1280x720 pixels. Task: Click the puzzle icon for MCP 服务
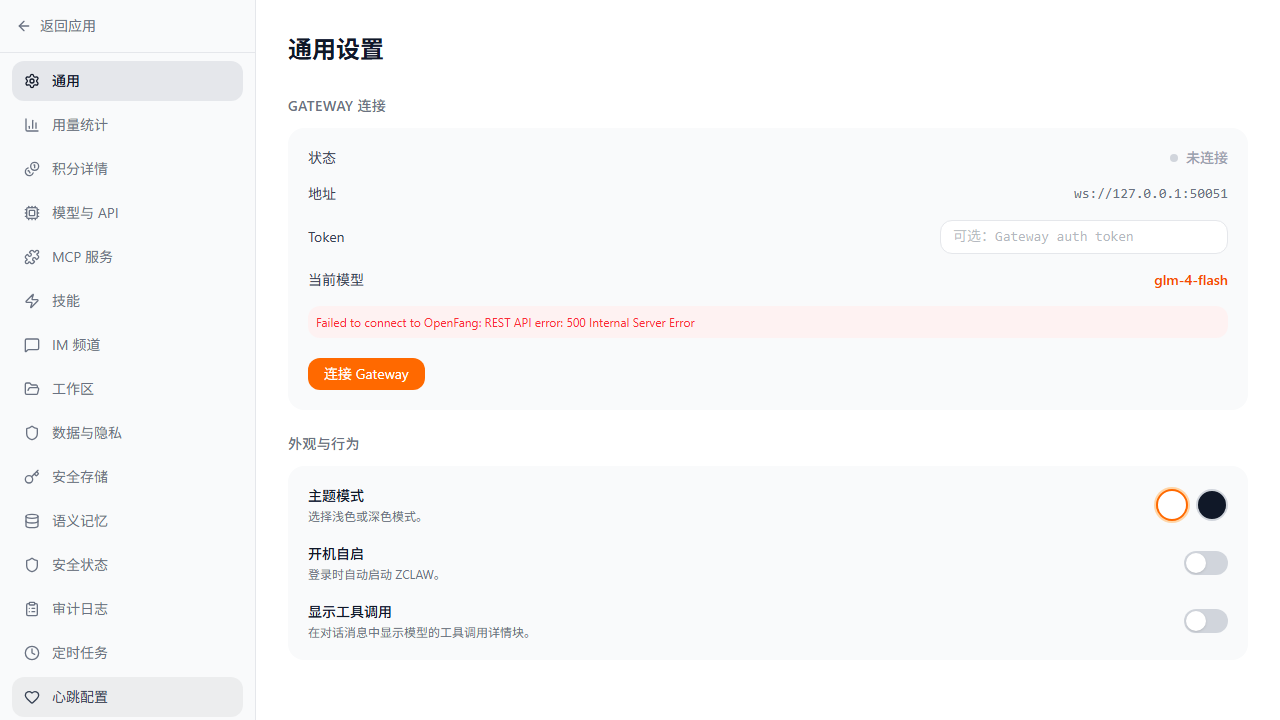point(32,257)
